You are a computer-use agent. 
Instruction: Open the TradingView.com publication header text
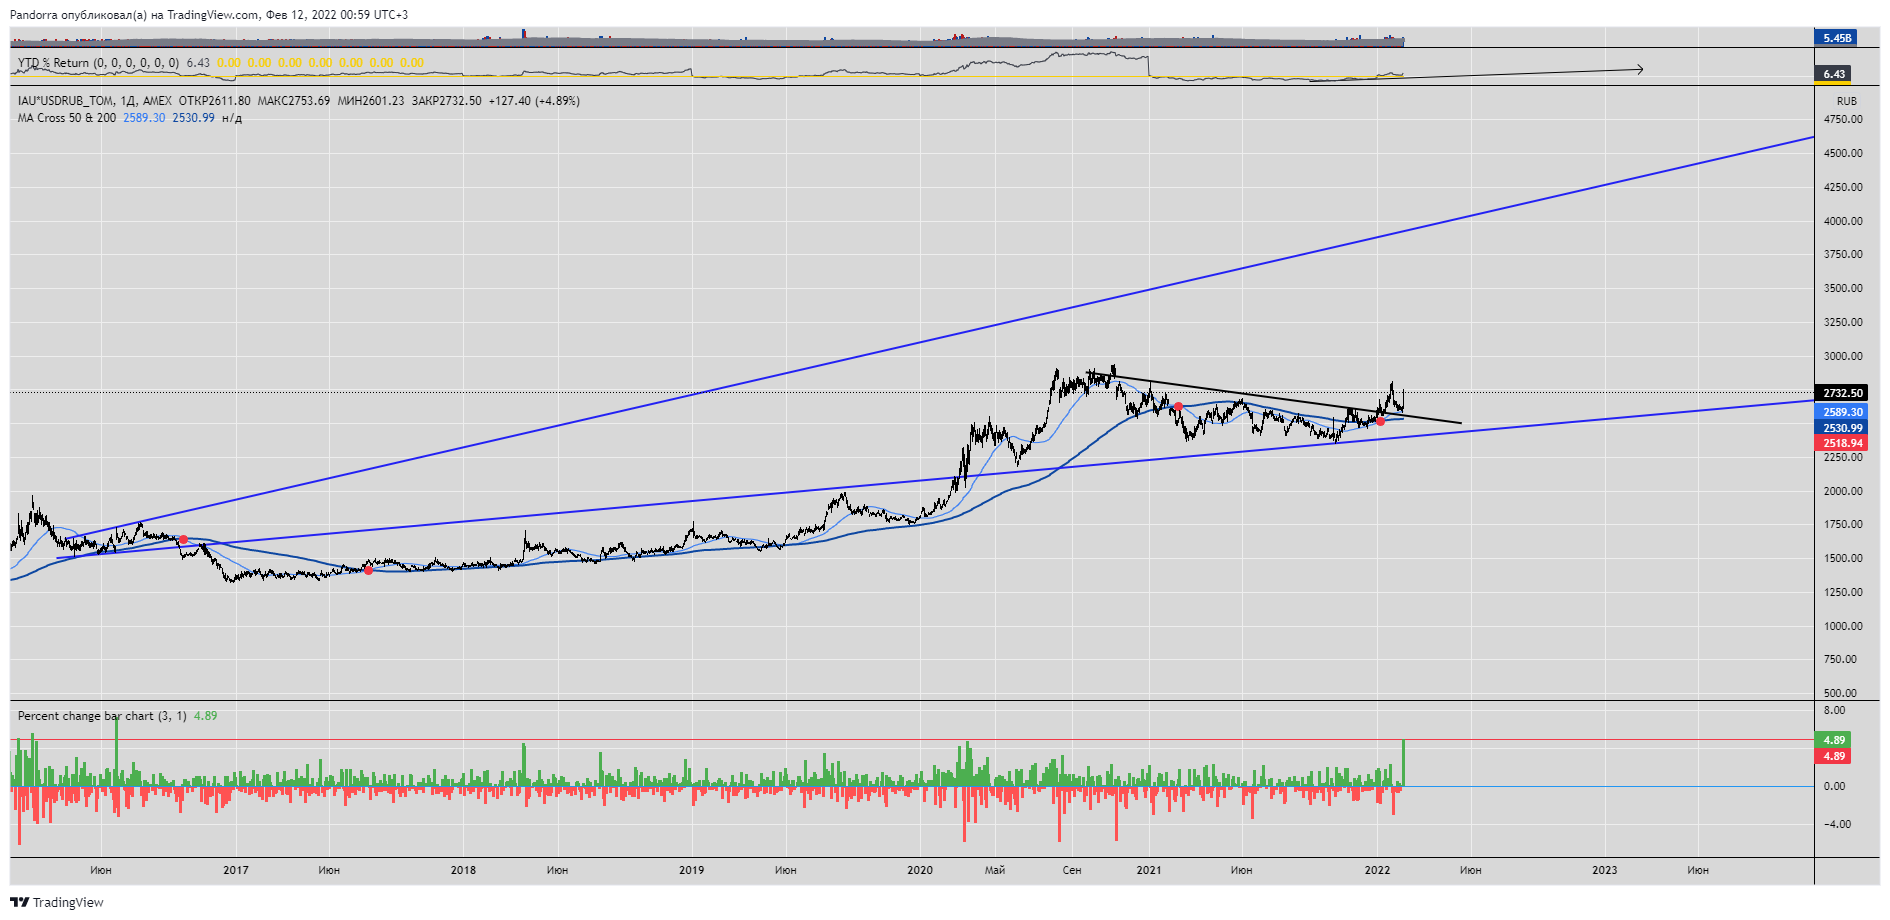click(208, 15)
